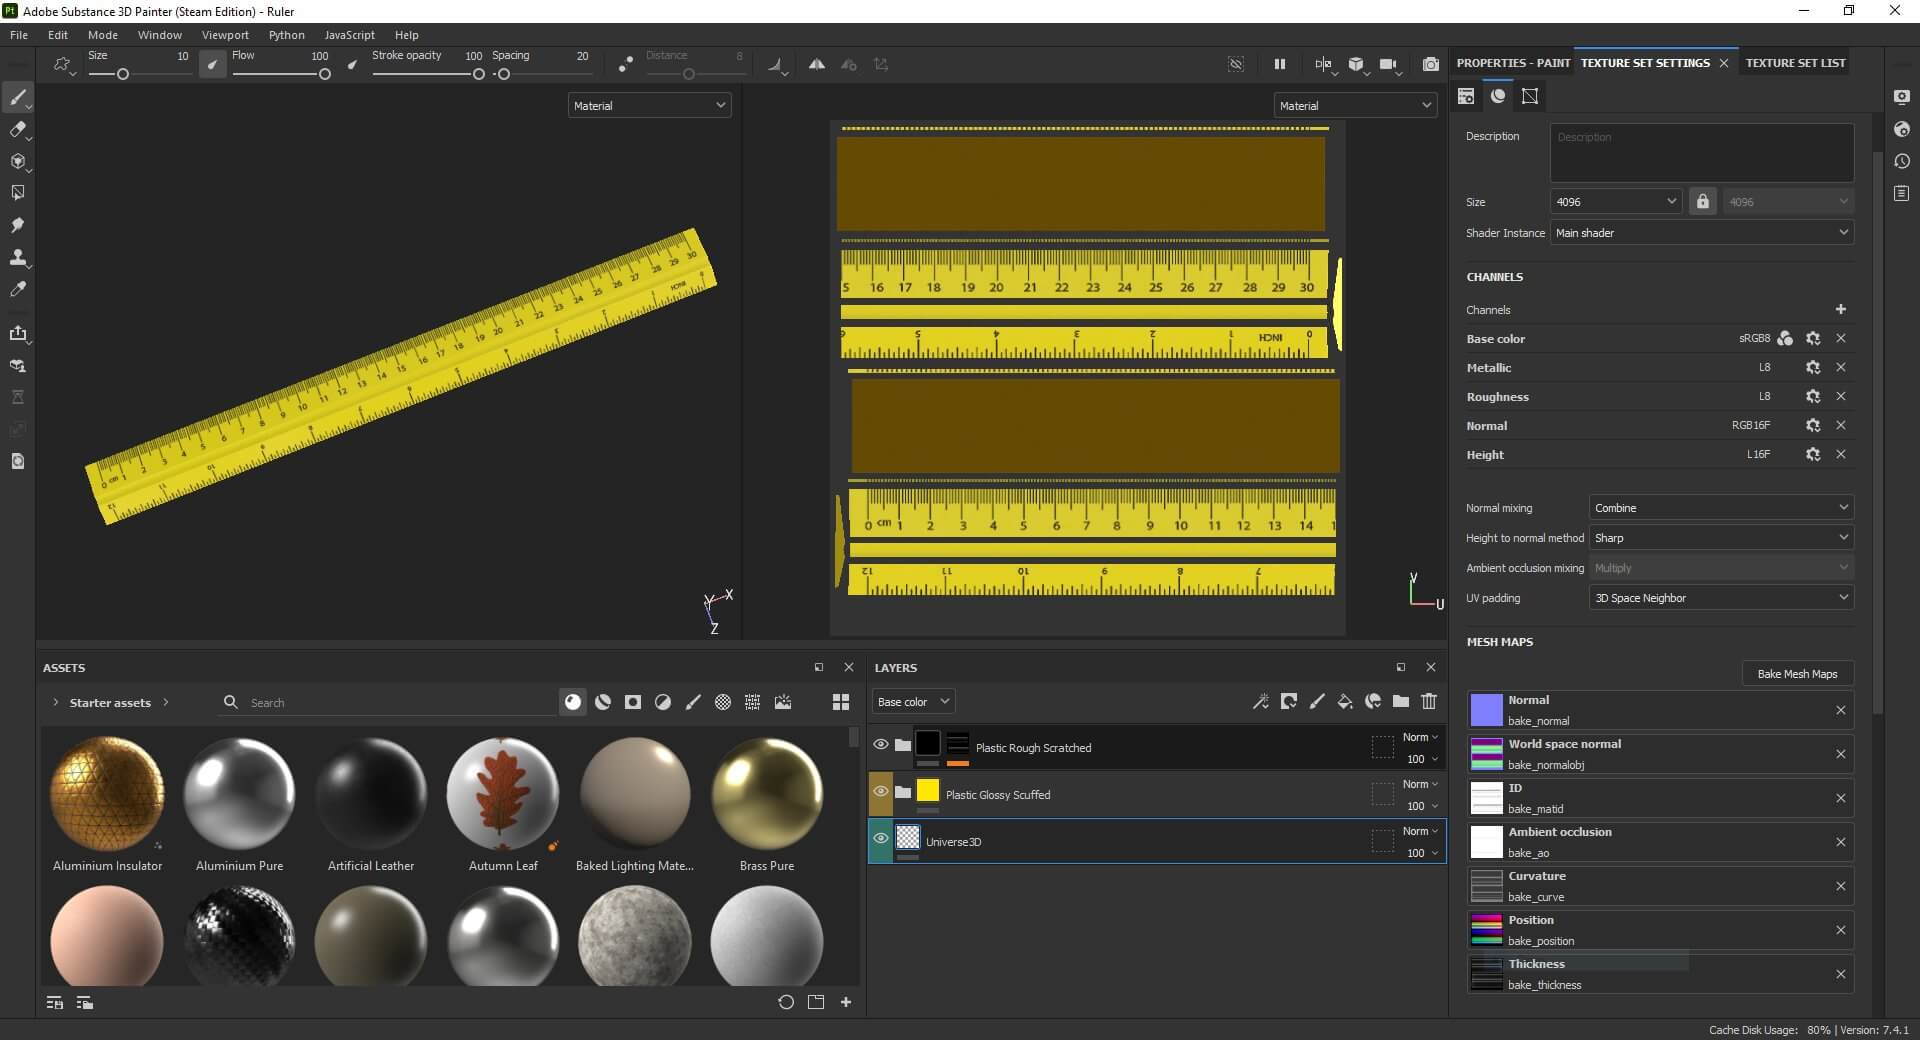Open the Viewport menu

tap(225, 35)
